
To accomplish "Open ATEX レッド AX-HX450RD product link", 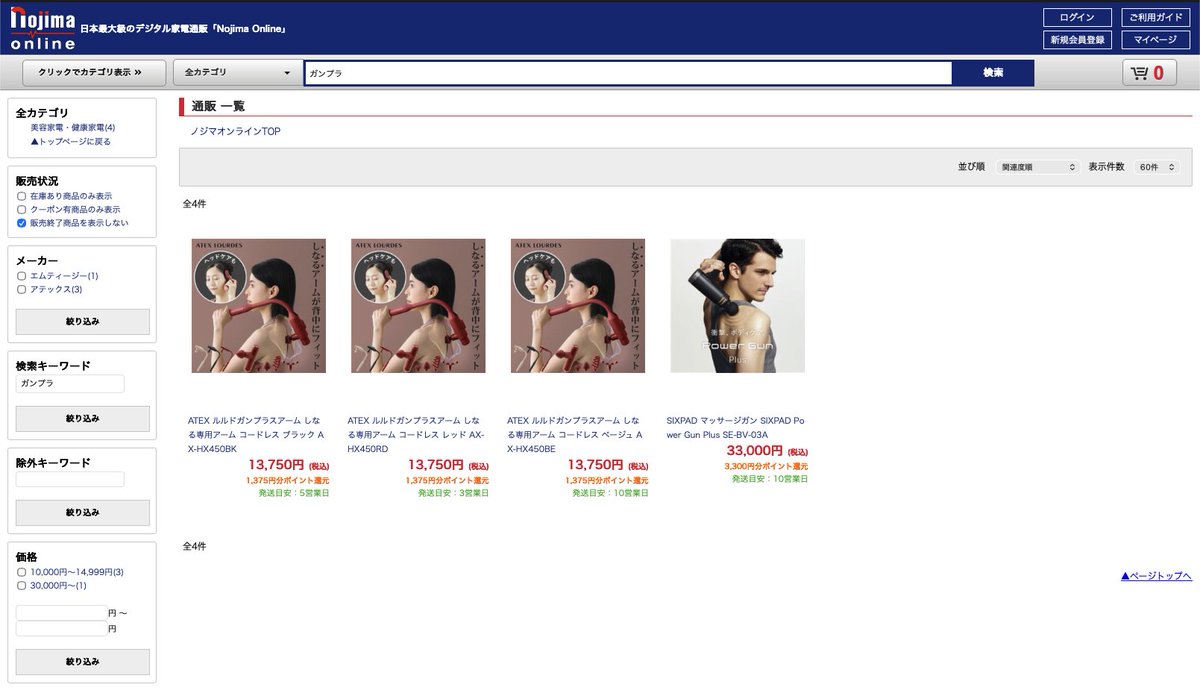I will pyautogui.click(x=418, y=435).
